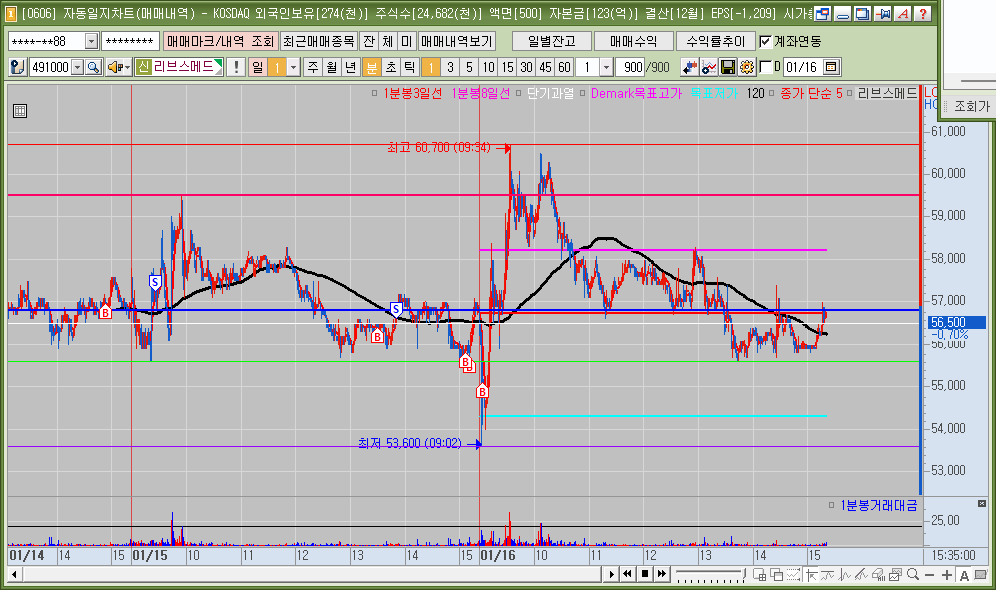Toggle 리브스메드 legend marker
996x590 pixels.
[849, 94]
